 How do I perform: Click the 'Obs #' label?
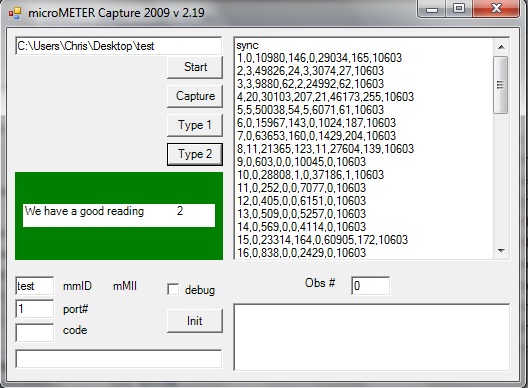coord(320,283)
